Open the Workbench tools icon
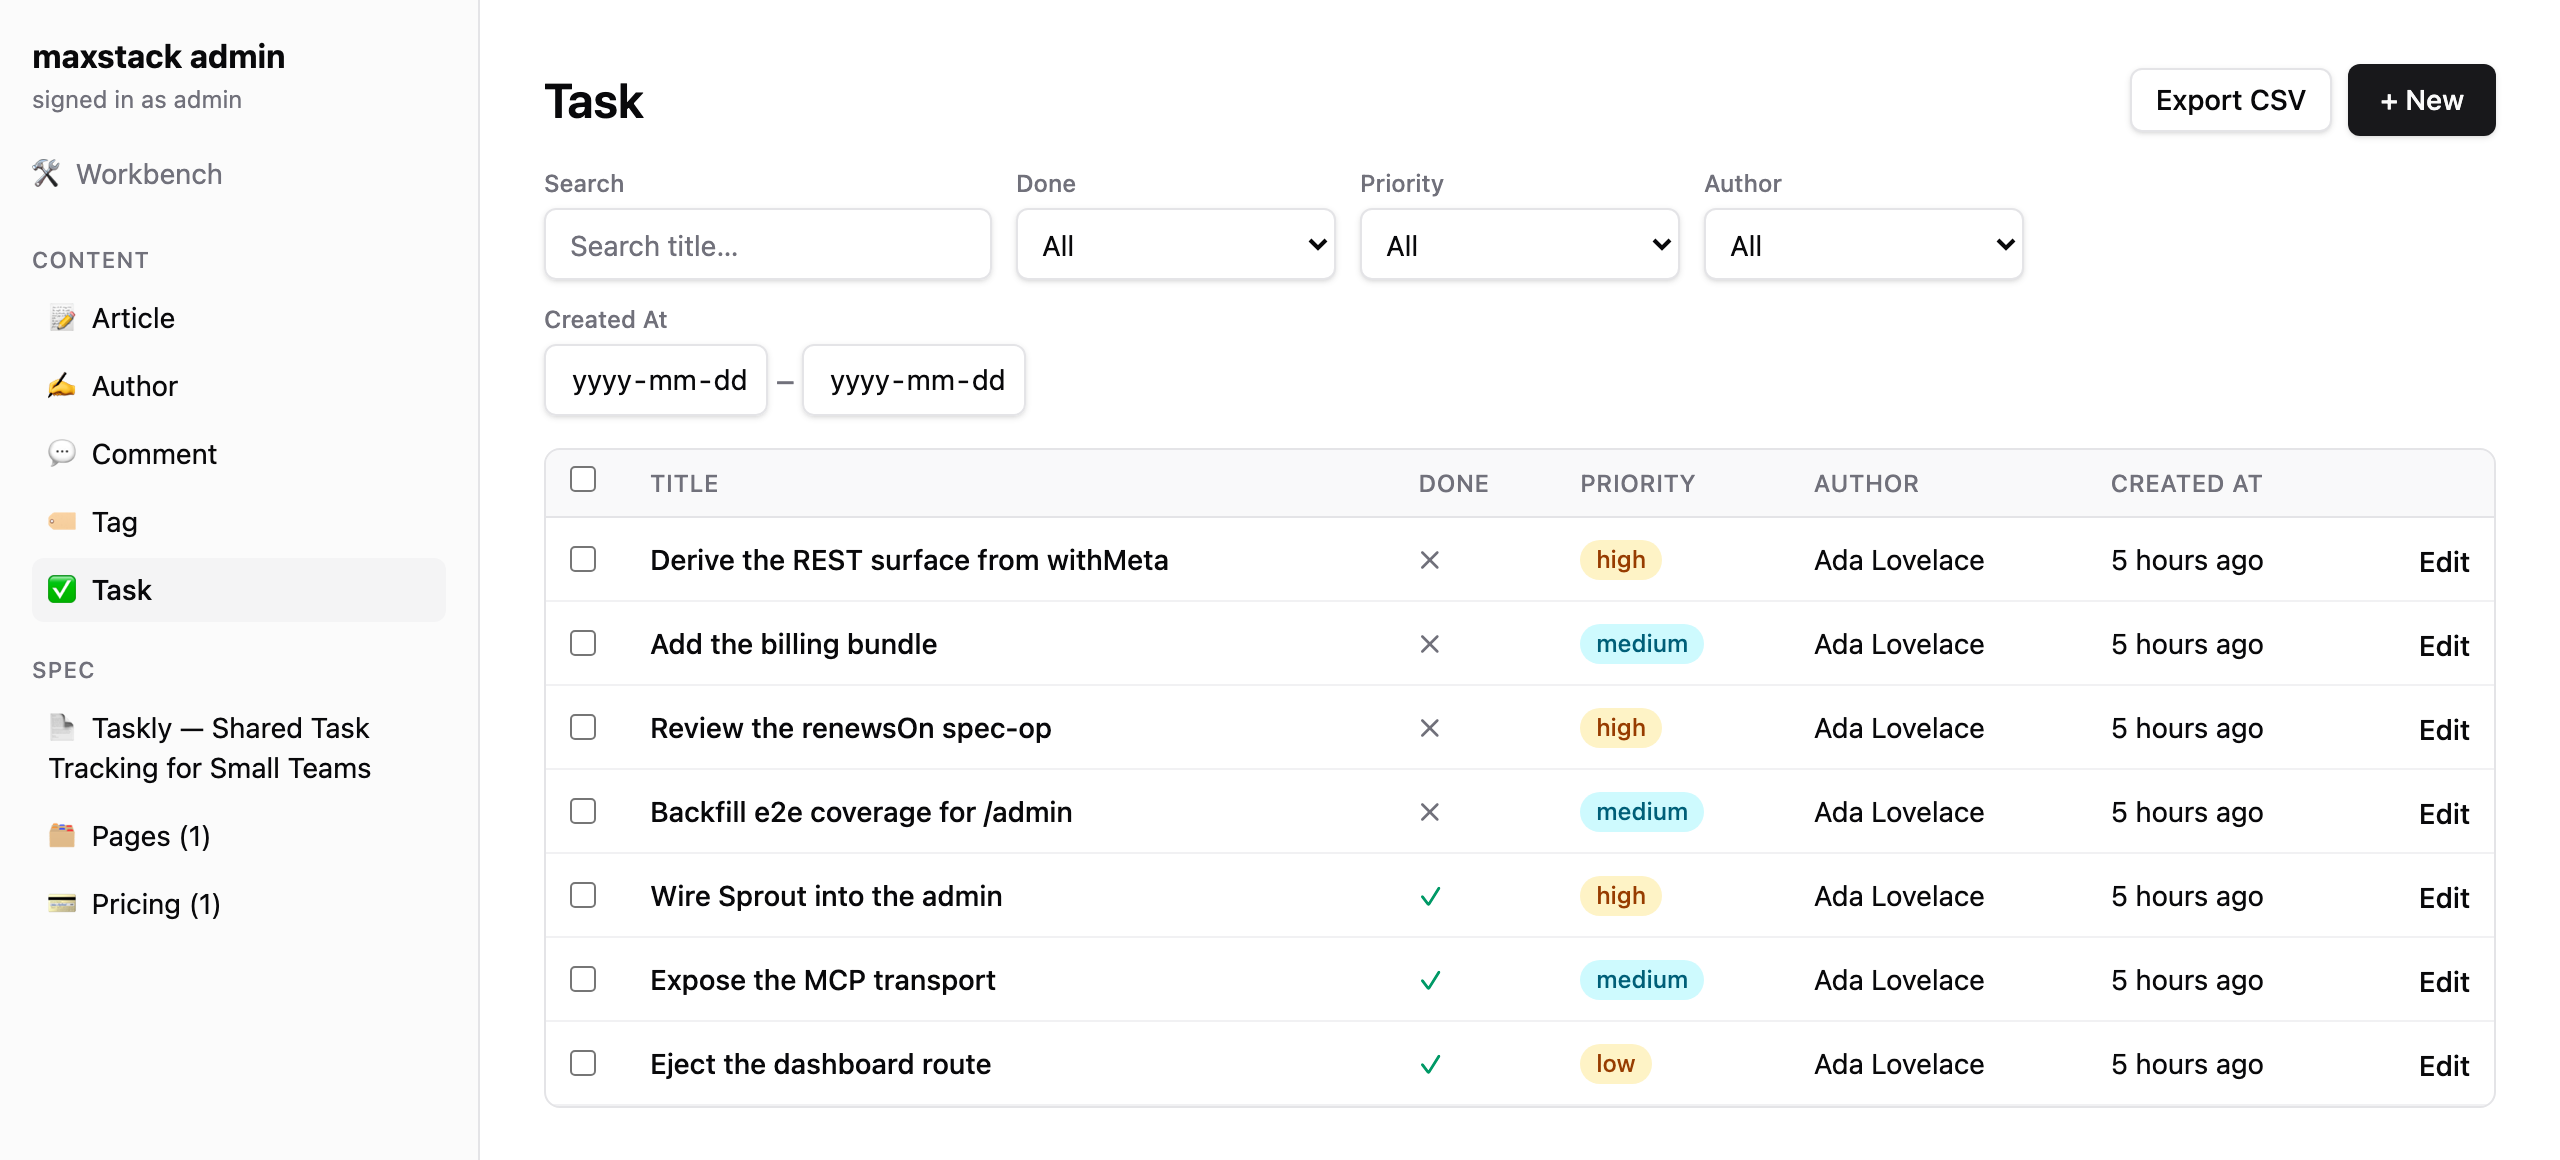 46,174
